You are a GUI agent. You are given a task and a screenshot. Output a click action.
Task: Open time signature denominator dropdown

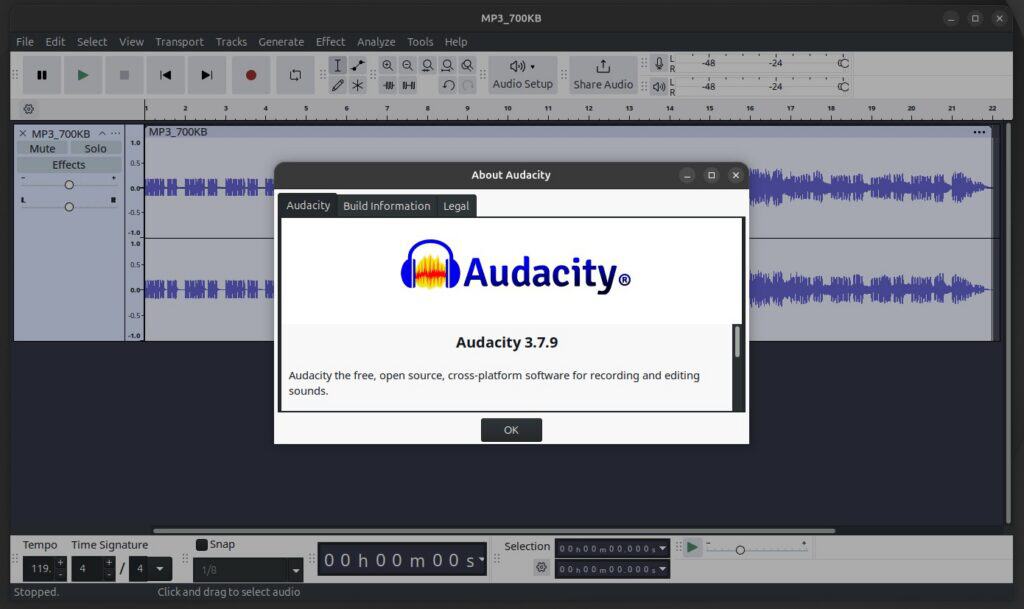pos(159,569)
